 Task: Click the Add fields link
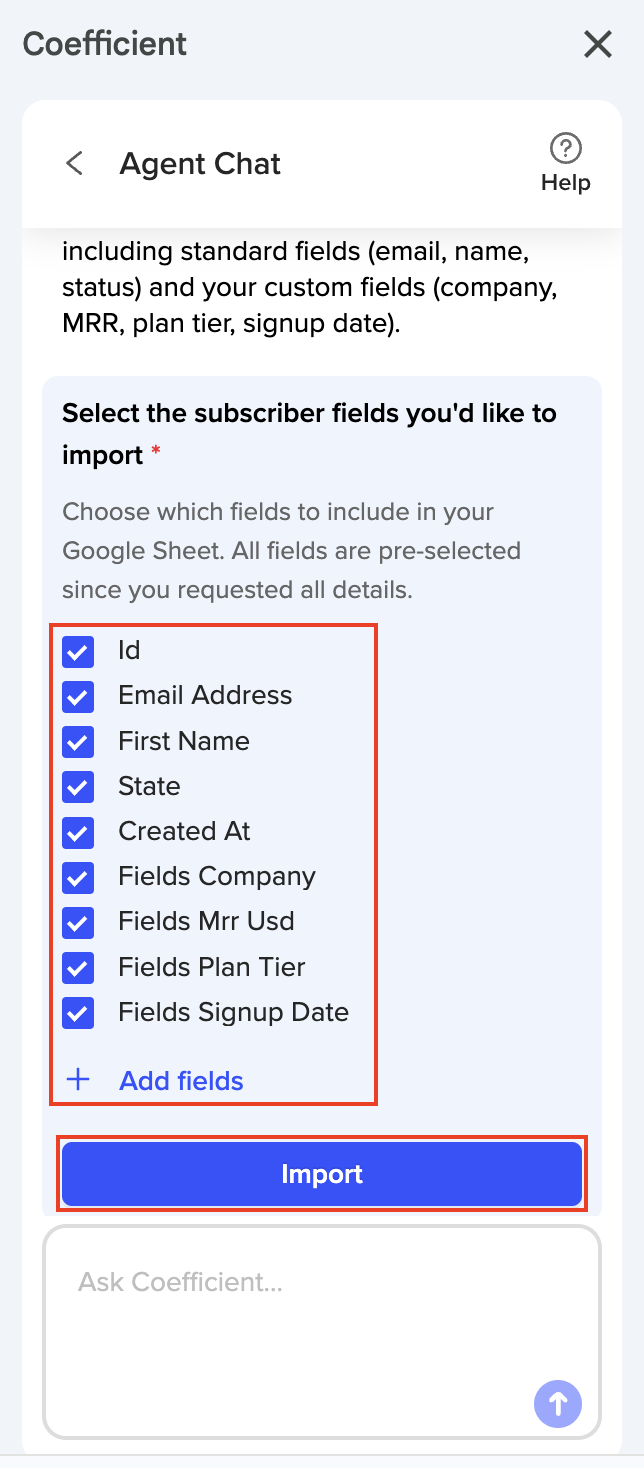pos(181,1081)
